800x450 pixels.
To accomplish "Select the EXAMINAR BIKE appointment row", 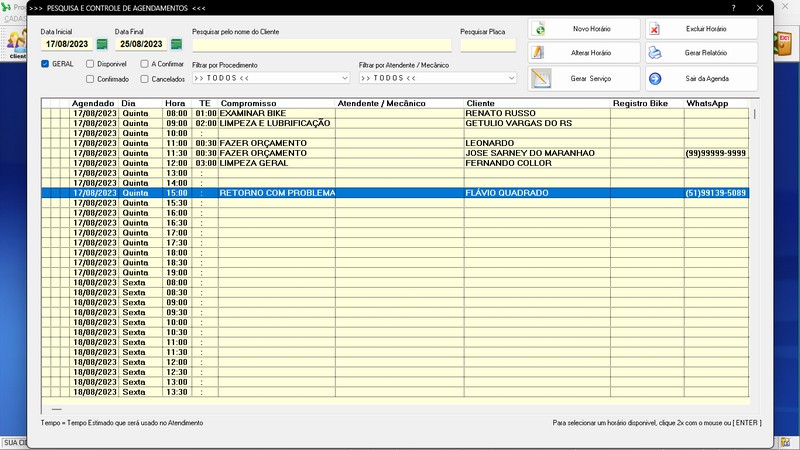I will tap(395, 113).
